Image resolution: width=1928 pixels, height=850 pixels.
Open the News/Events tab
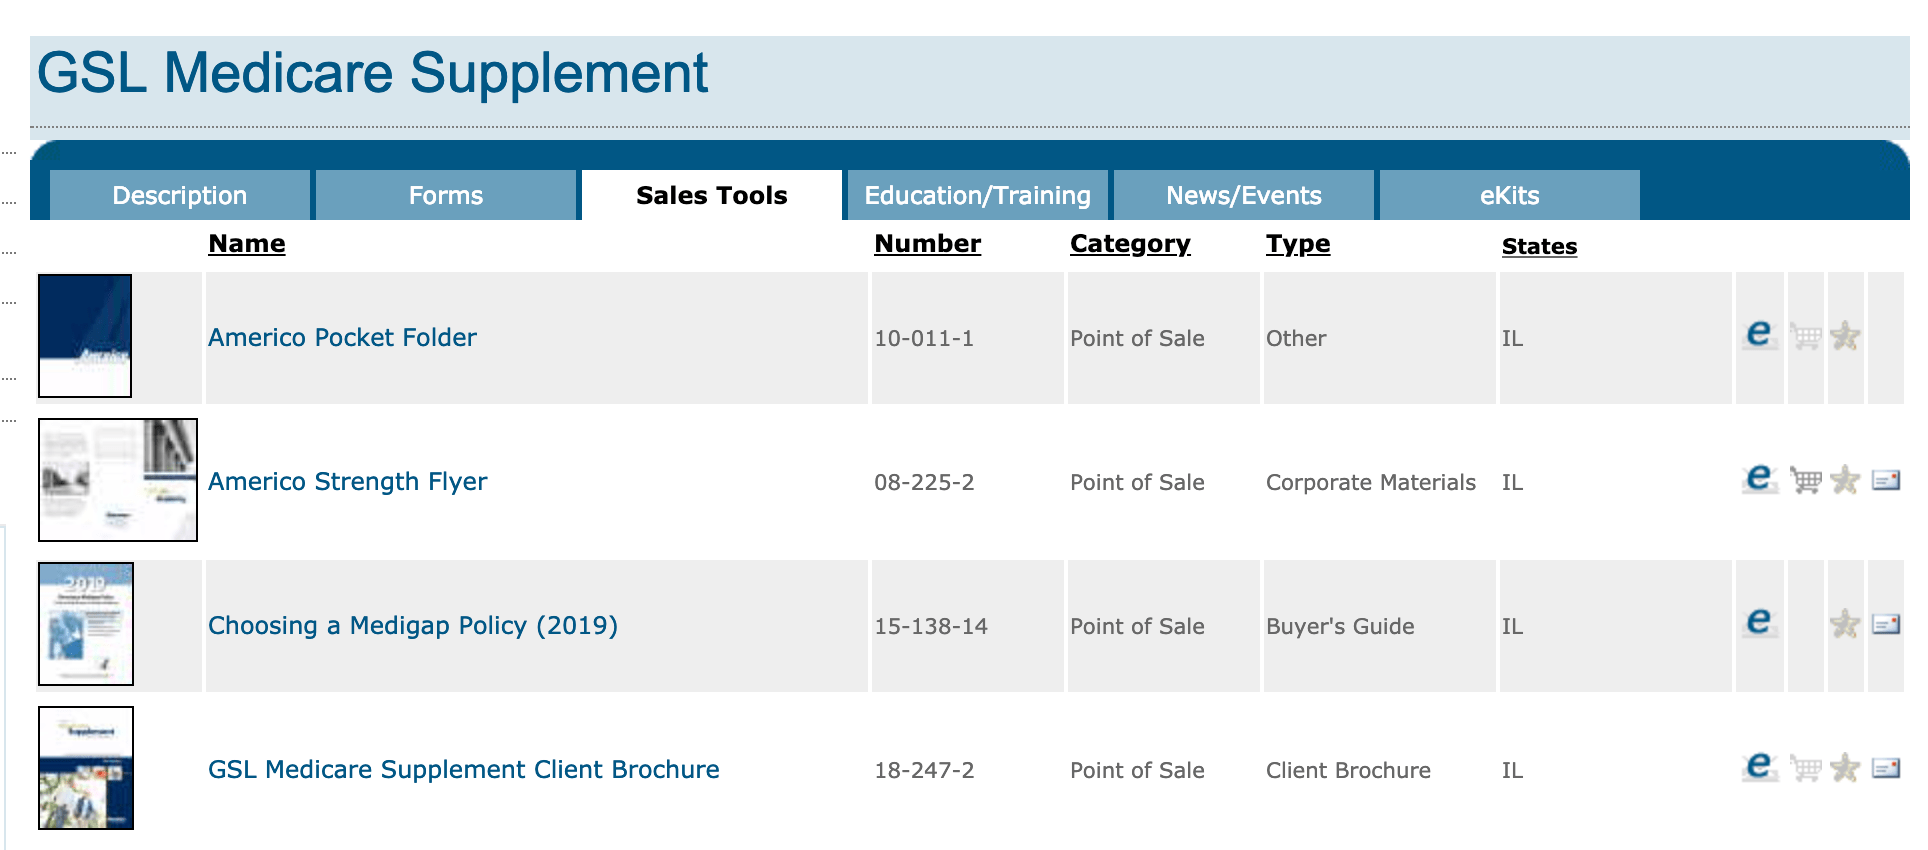[x=1244, y=195]
